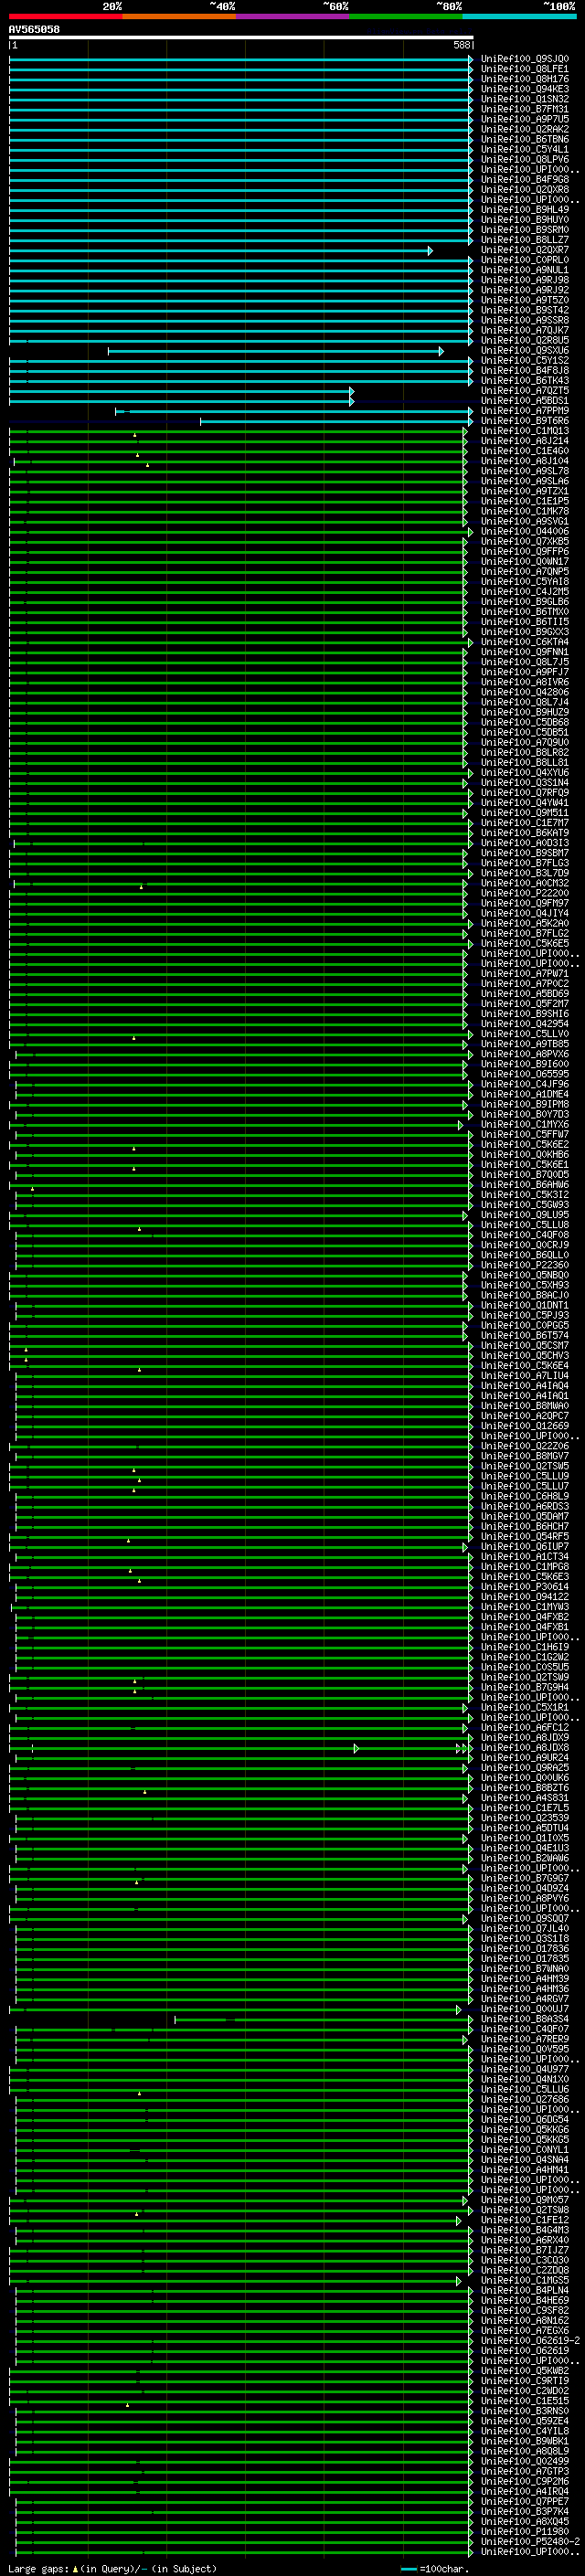Select the query name AV565058
Viewport: 585px width, 2576px height.
[x=34, y=29]
